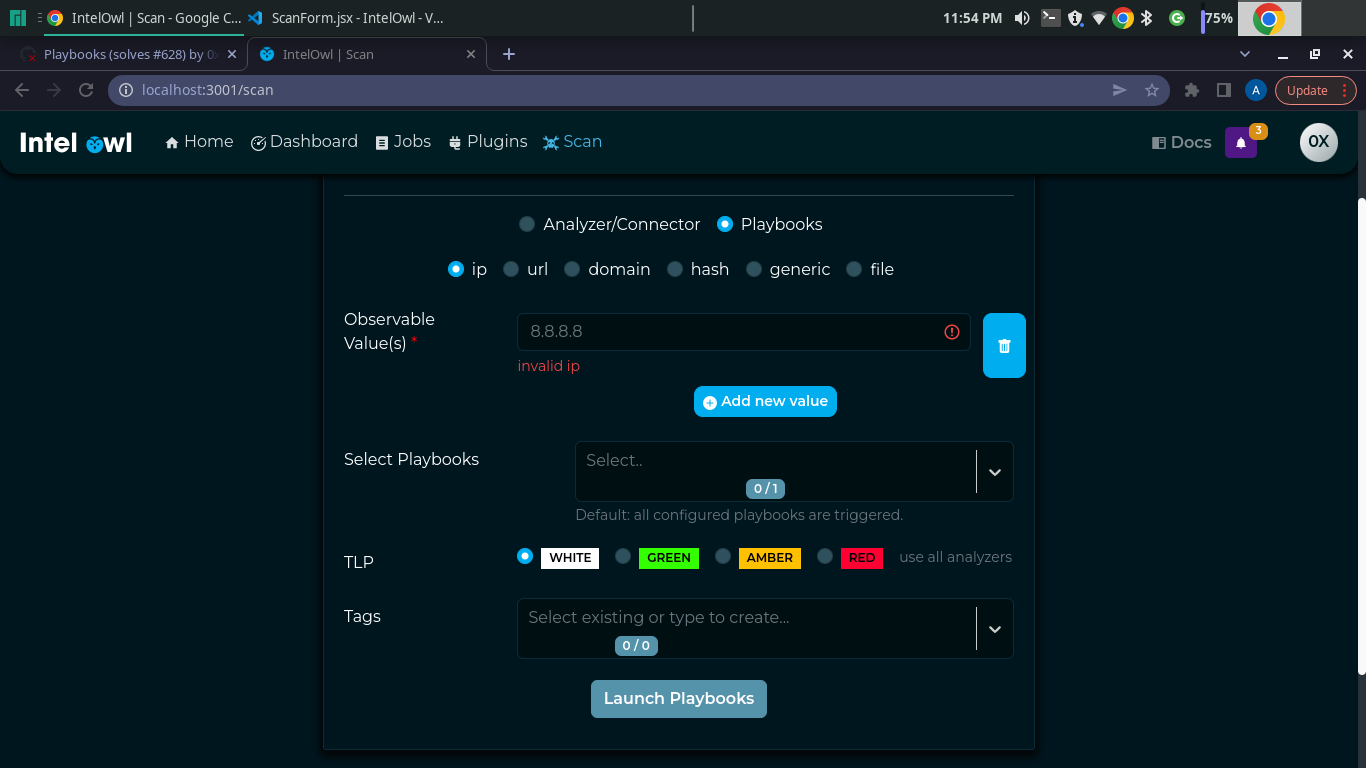Select the RED TLP option

[825, 556]
